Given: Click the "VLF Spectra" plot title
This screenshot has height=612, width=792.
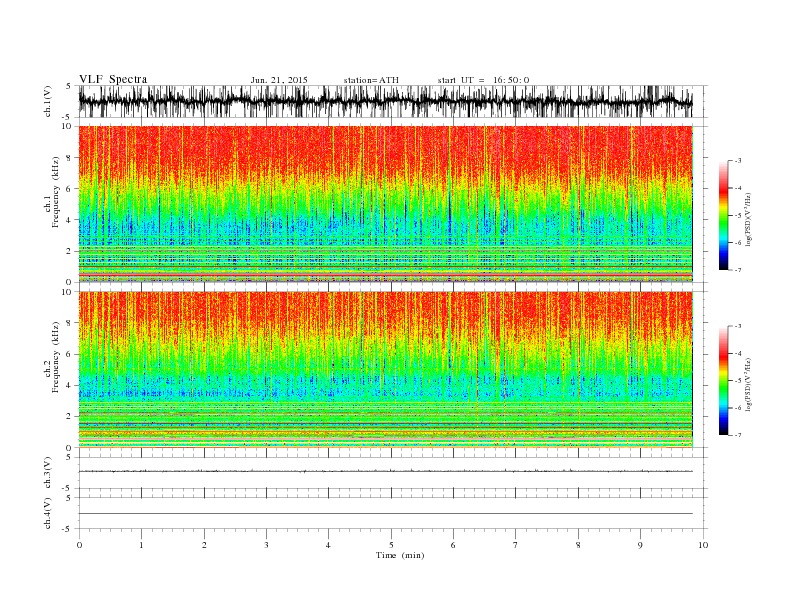Looking at the screenshot, I should (113, 79).
